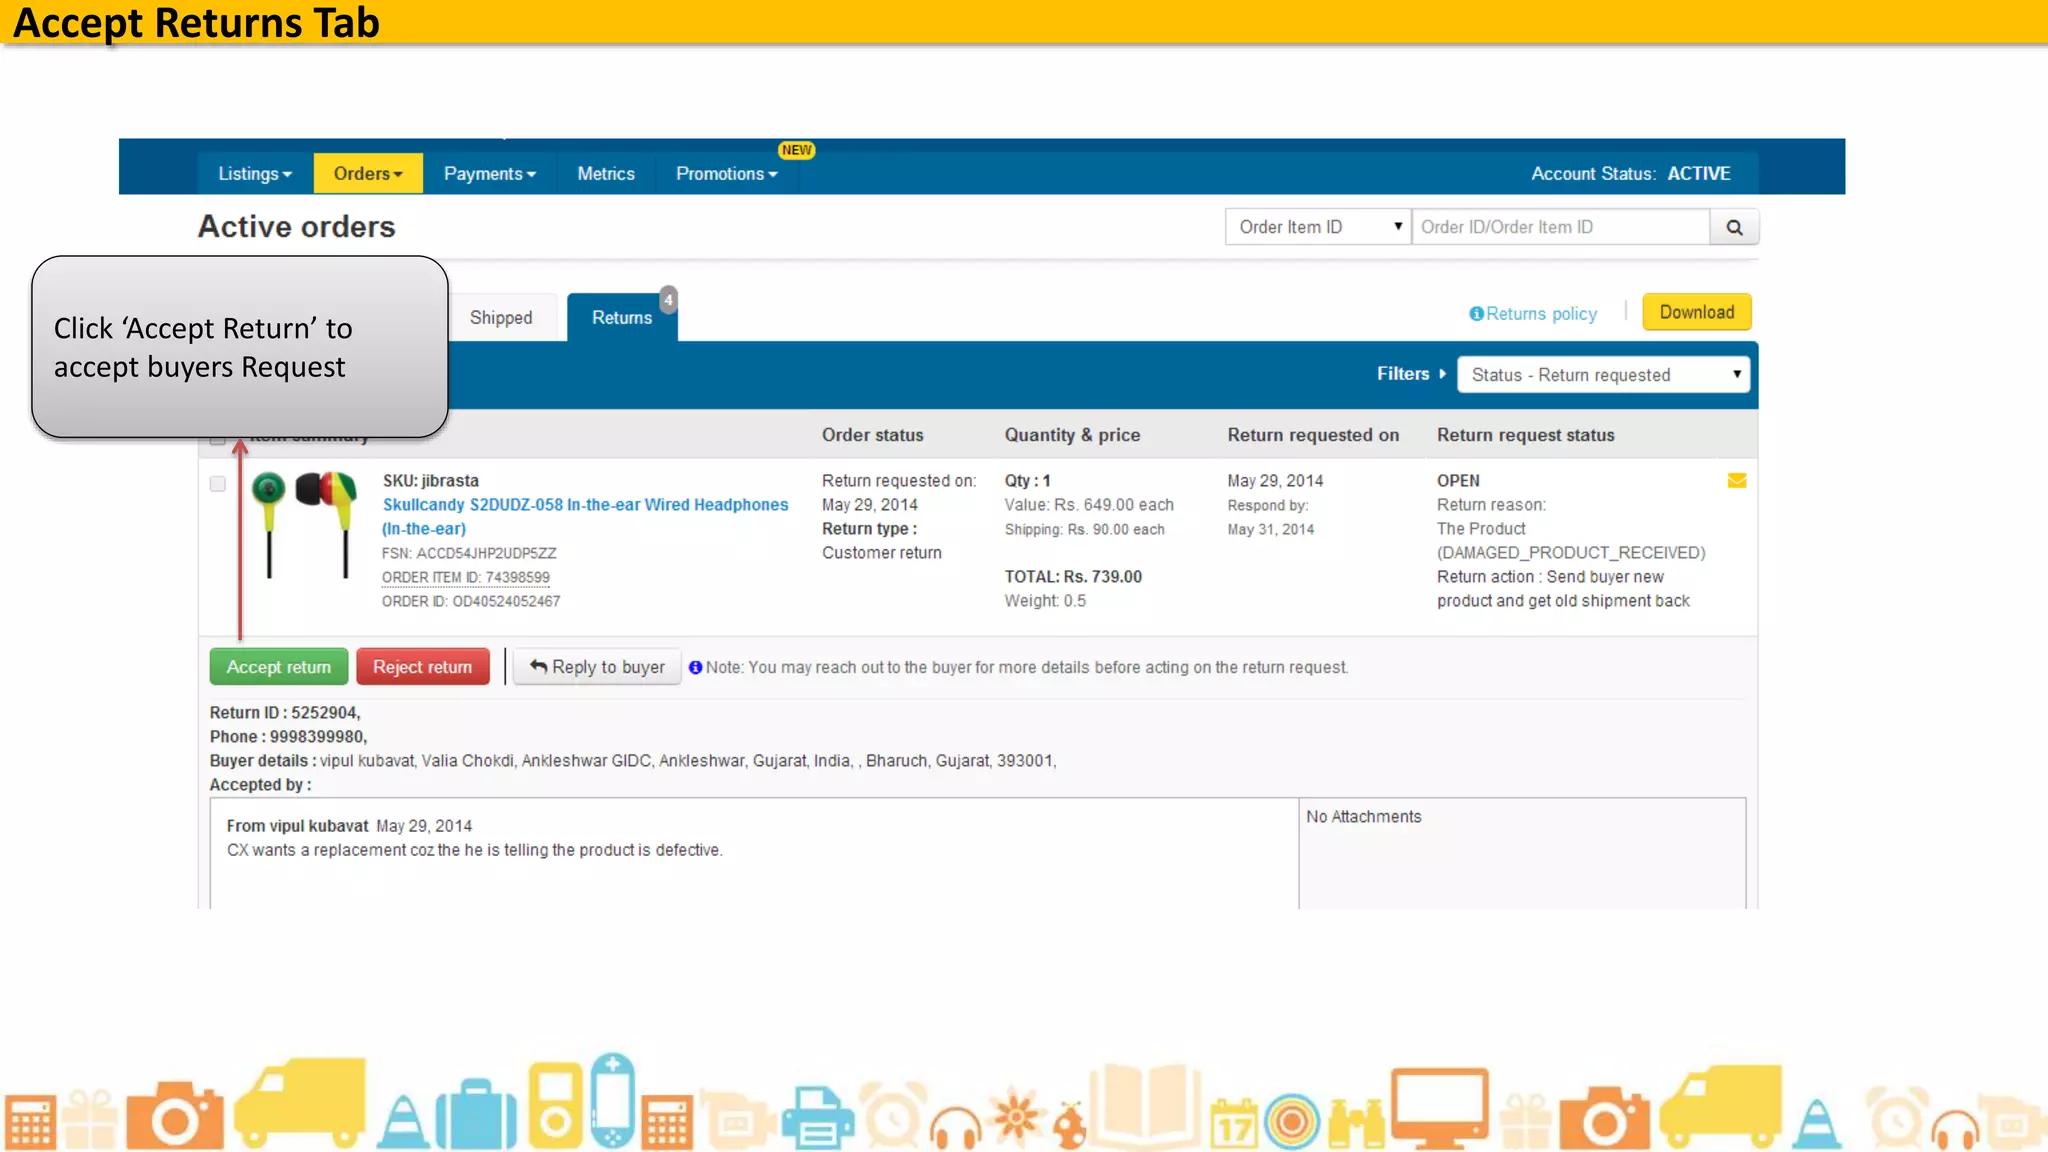Viewport: 2048px width, 1152px height.
Task: Open the Listings dropdown menu
Action: (x=255, y=174)
